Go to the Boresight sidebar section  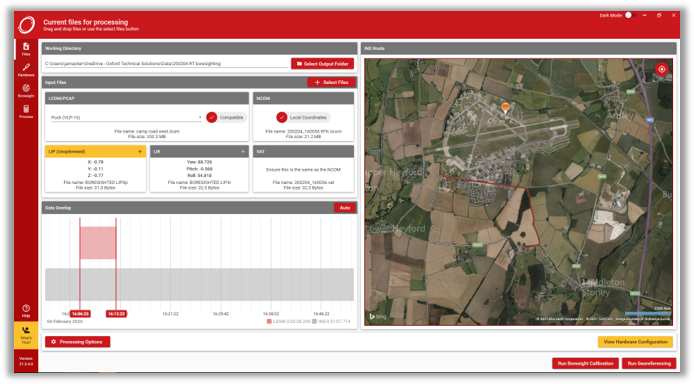point(26,90)
